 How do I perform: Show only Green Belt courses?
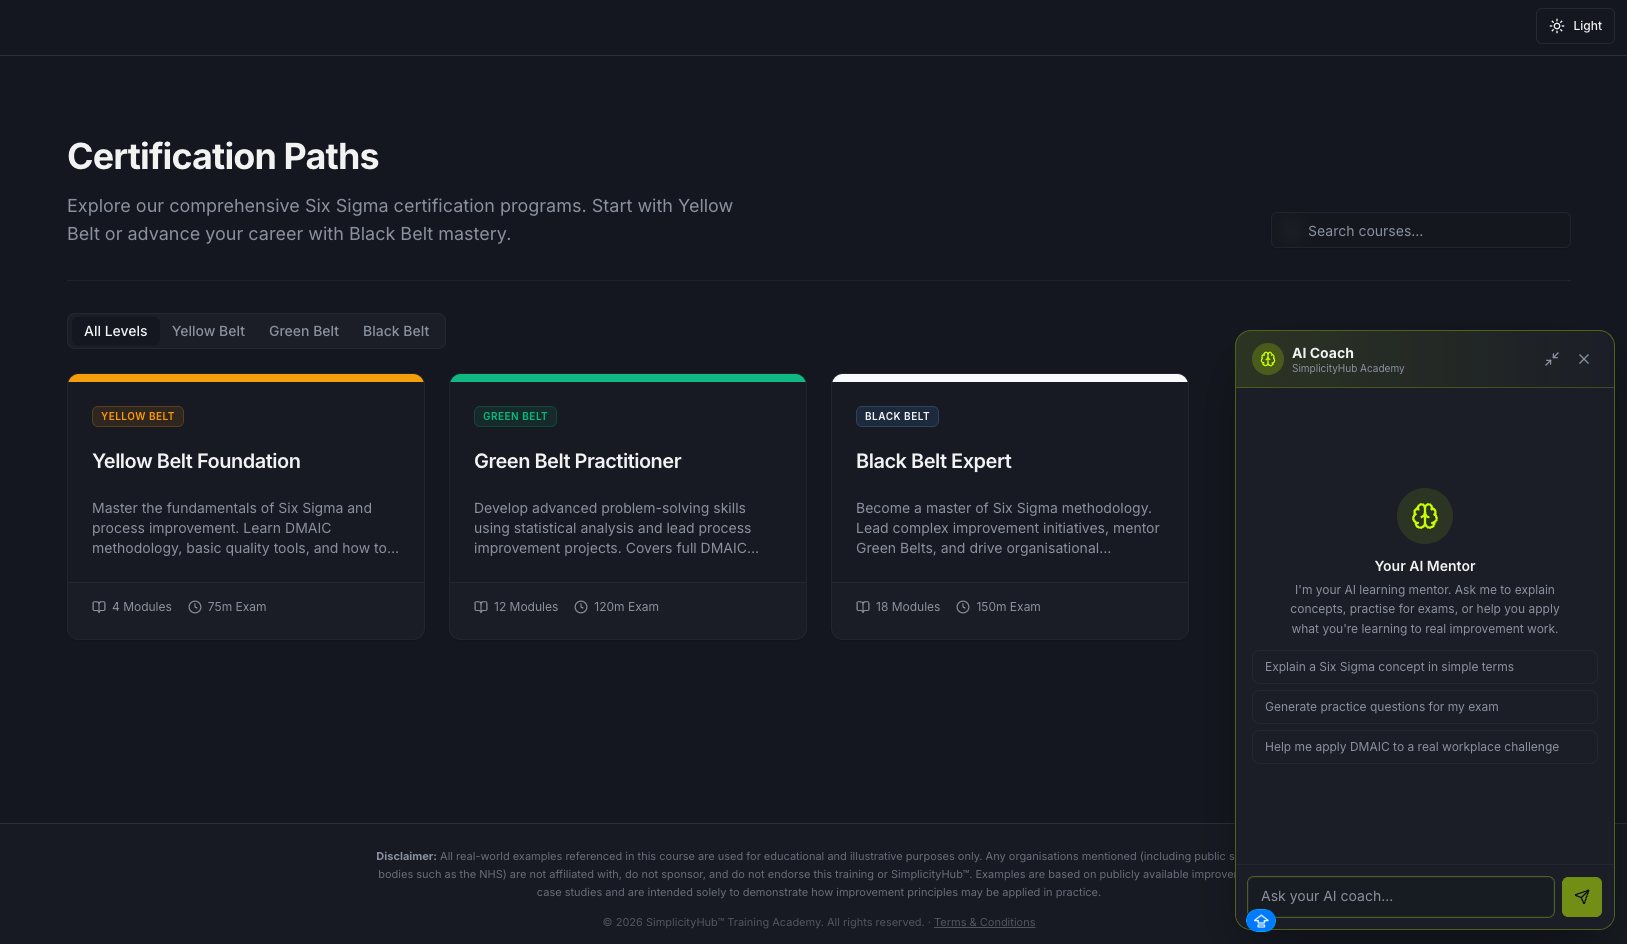pyautogui.click(x=304, y=331)
